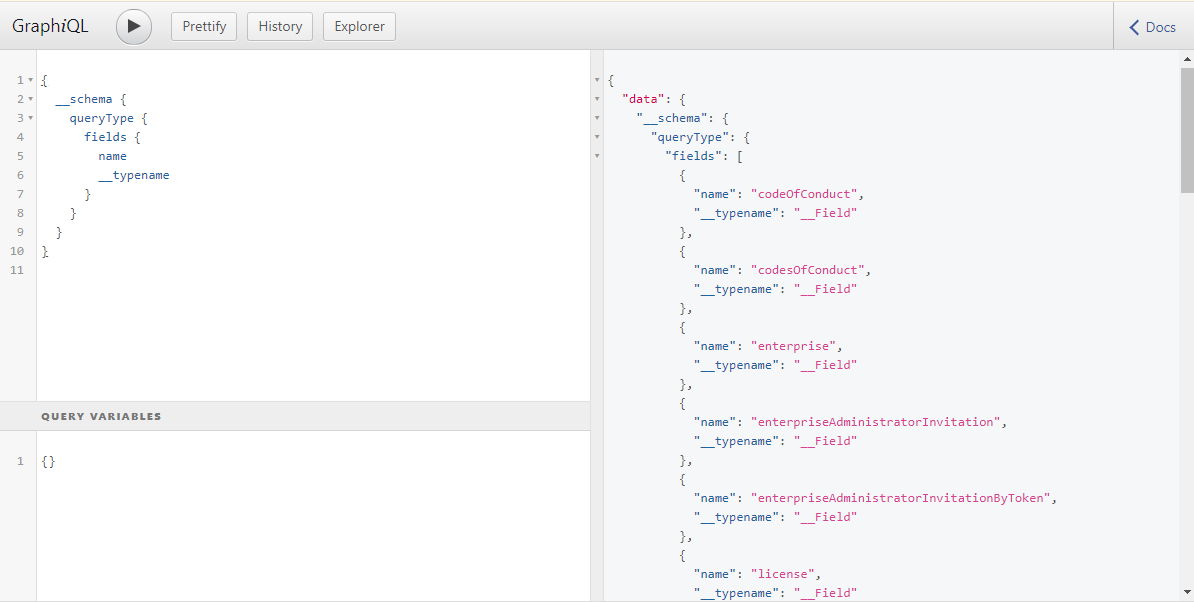Open the Explorer panel
Image resolution: width=1194 pixels, height=602 pixels.
359,27
